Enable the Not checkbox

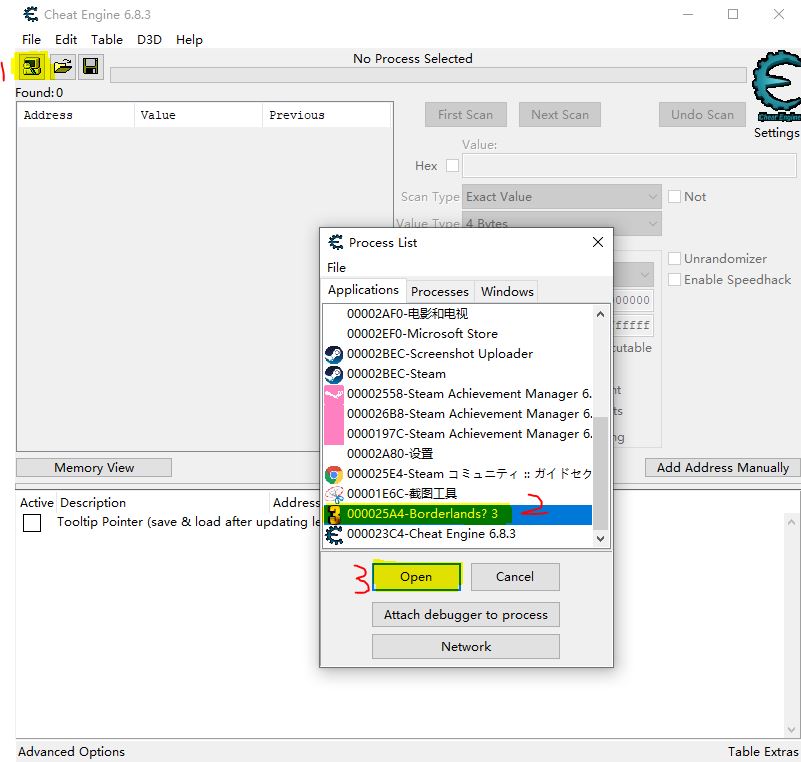point(674,197)
